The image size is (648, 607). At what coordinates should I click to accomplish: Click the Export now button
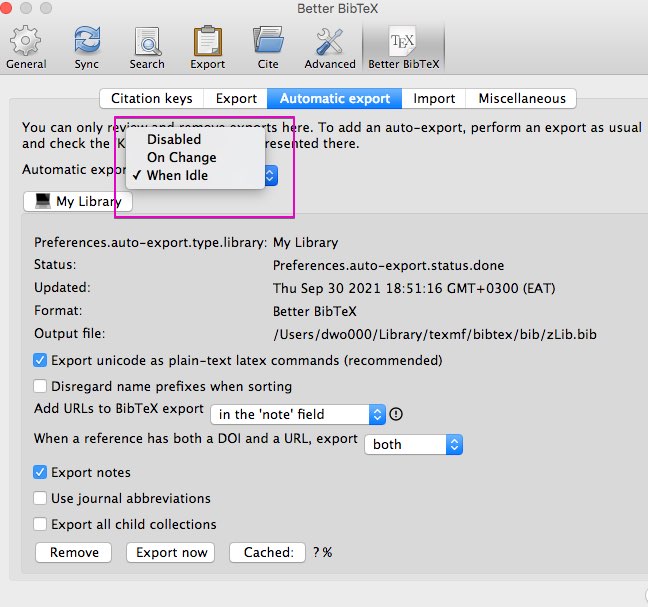[x=171, y=552]
